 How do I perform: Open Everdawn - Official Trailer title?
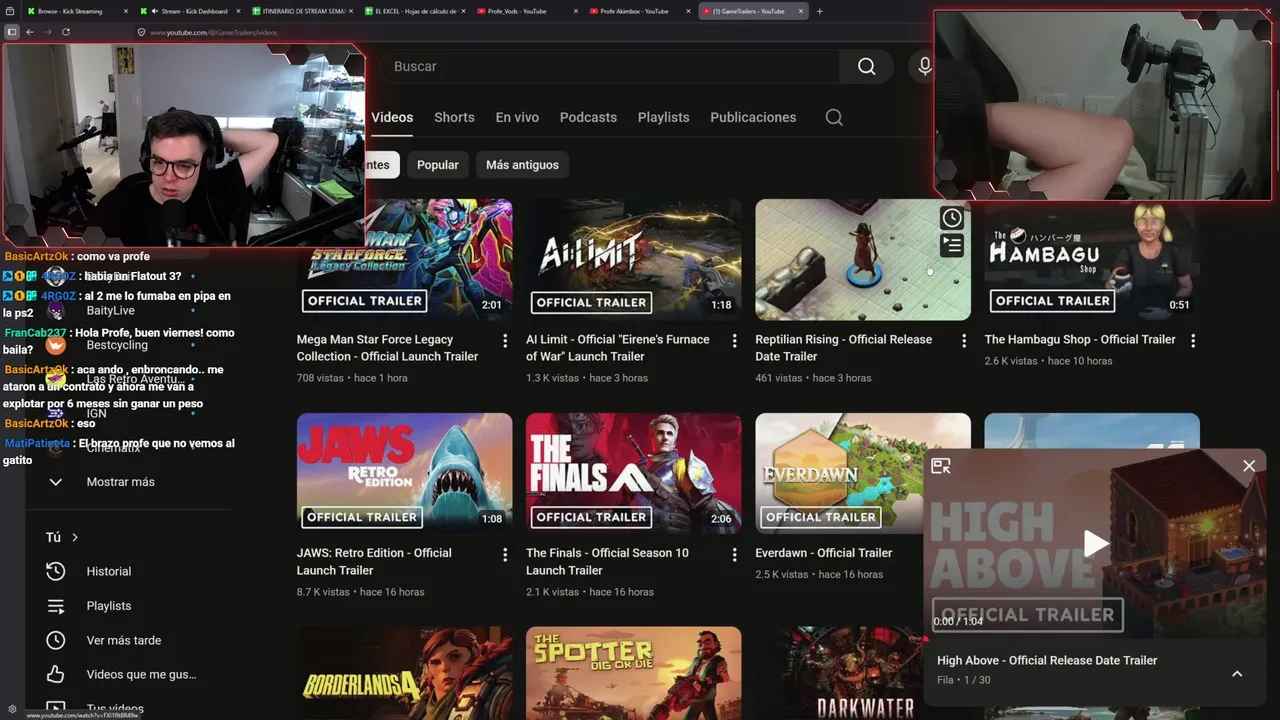[824, 553]
